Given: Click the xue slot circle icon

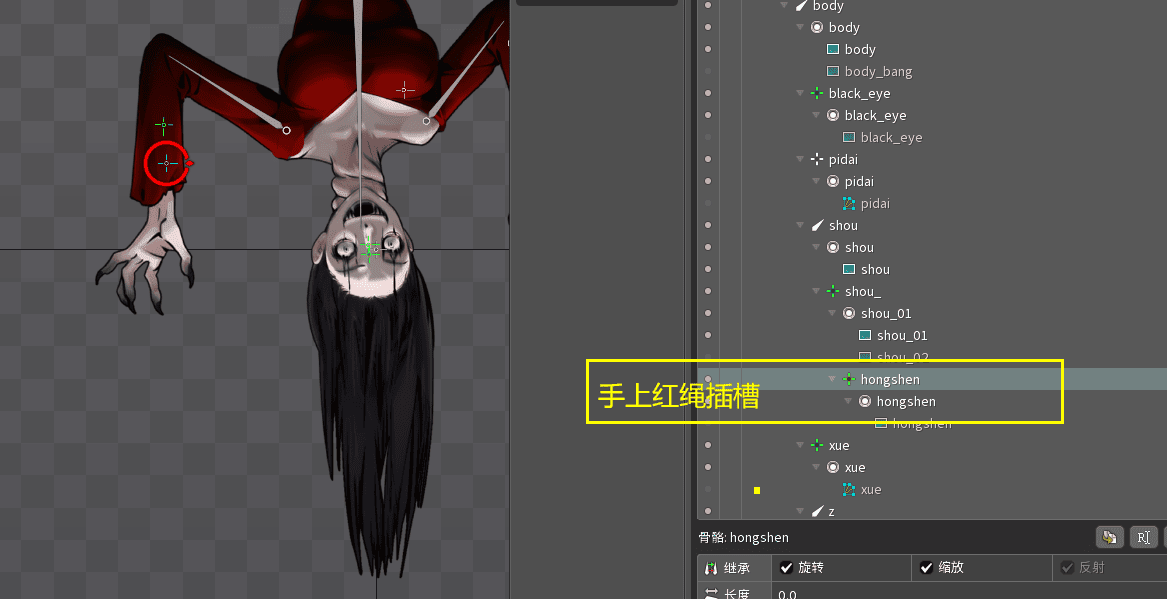Looking at the screenshot, I should click(833, 467).
